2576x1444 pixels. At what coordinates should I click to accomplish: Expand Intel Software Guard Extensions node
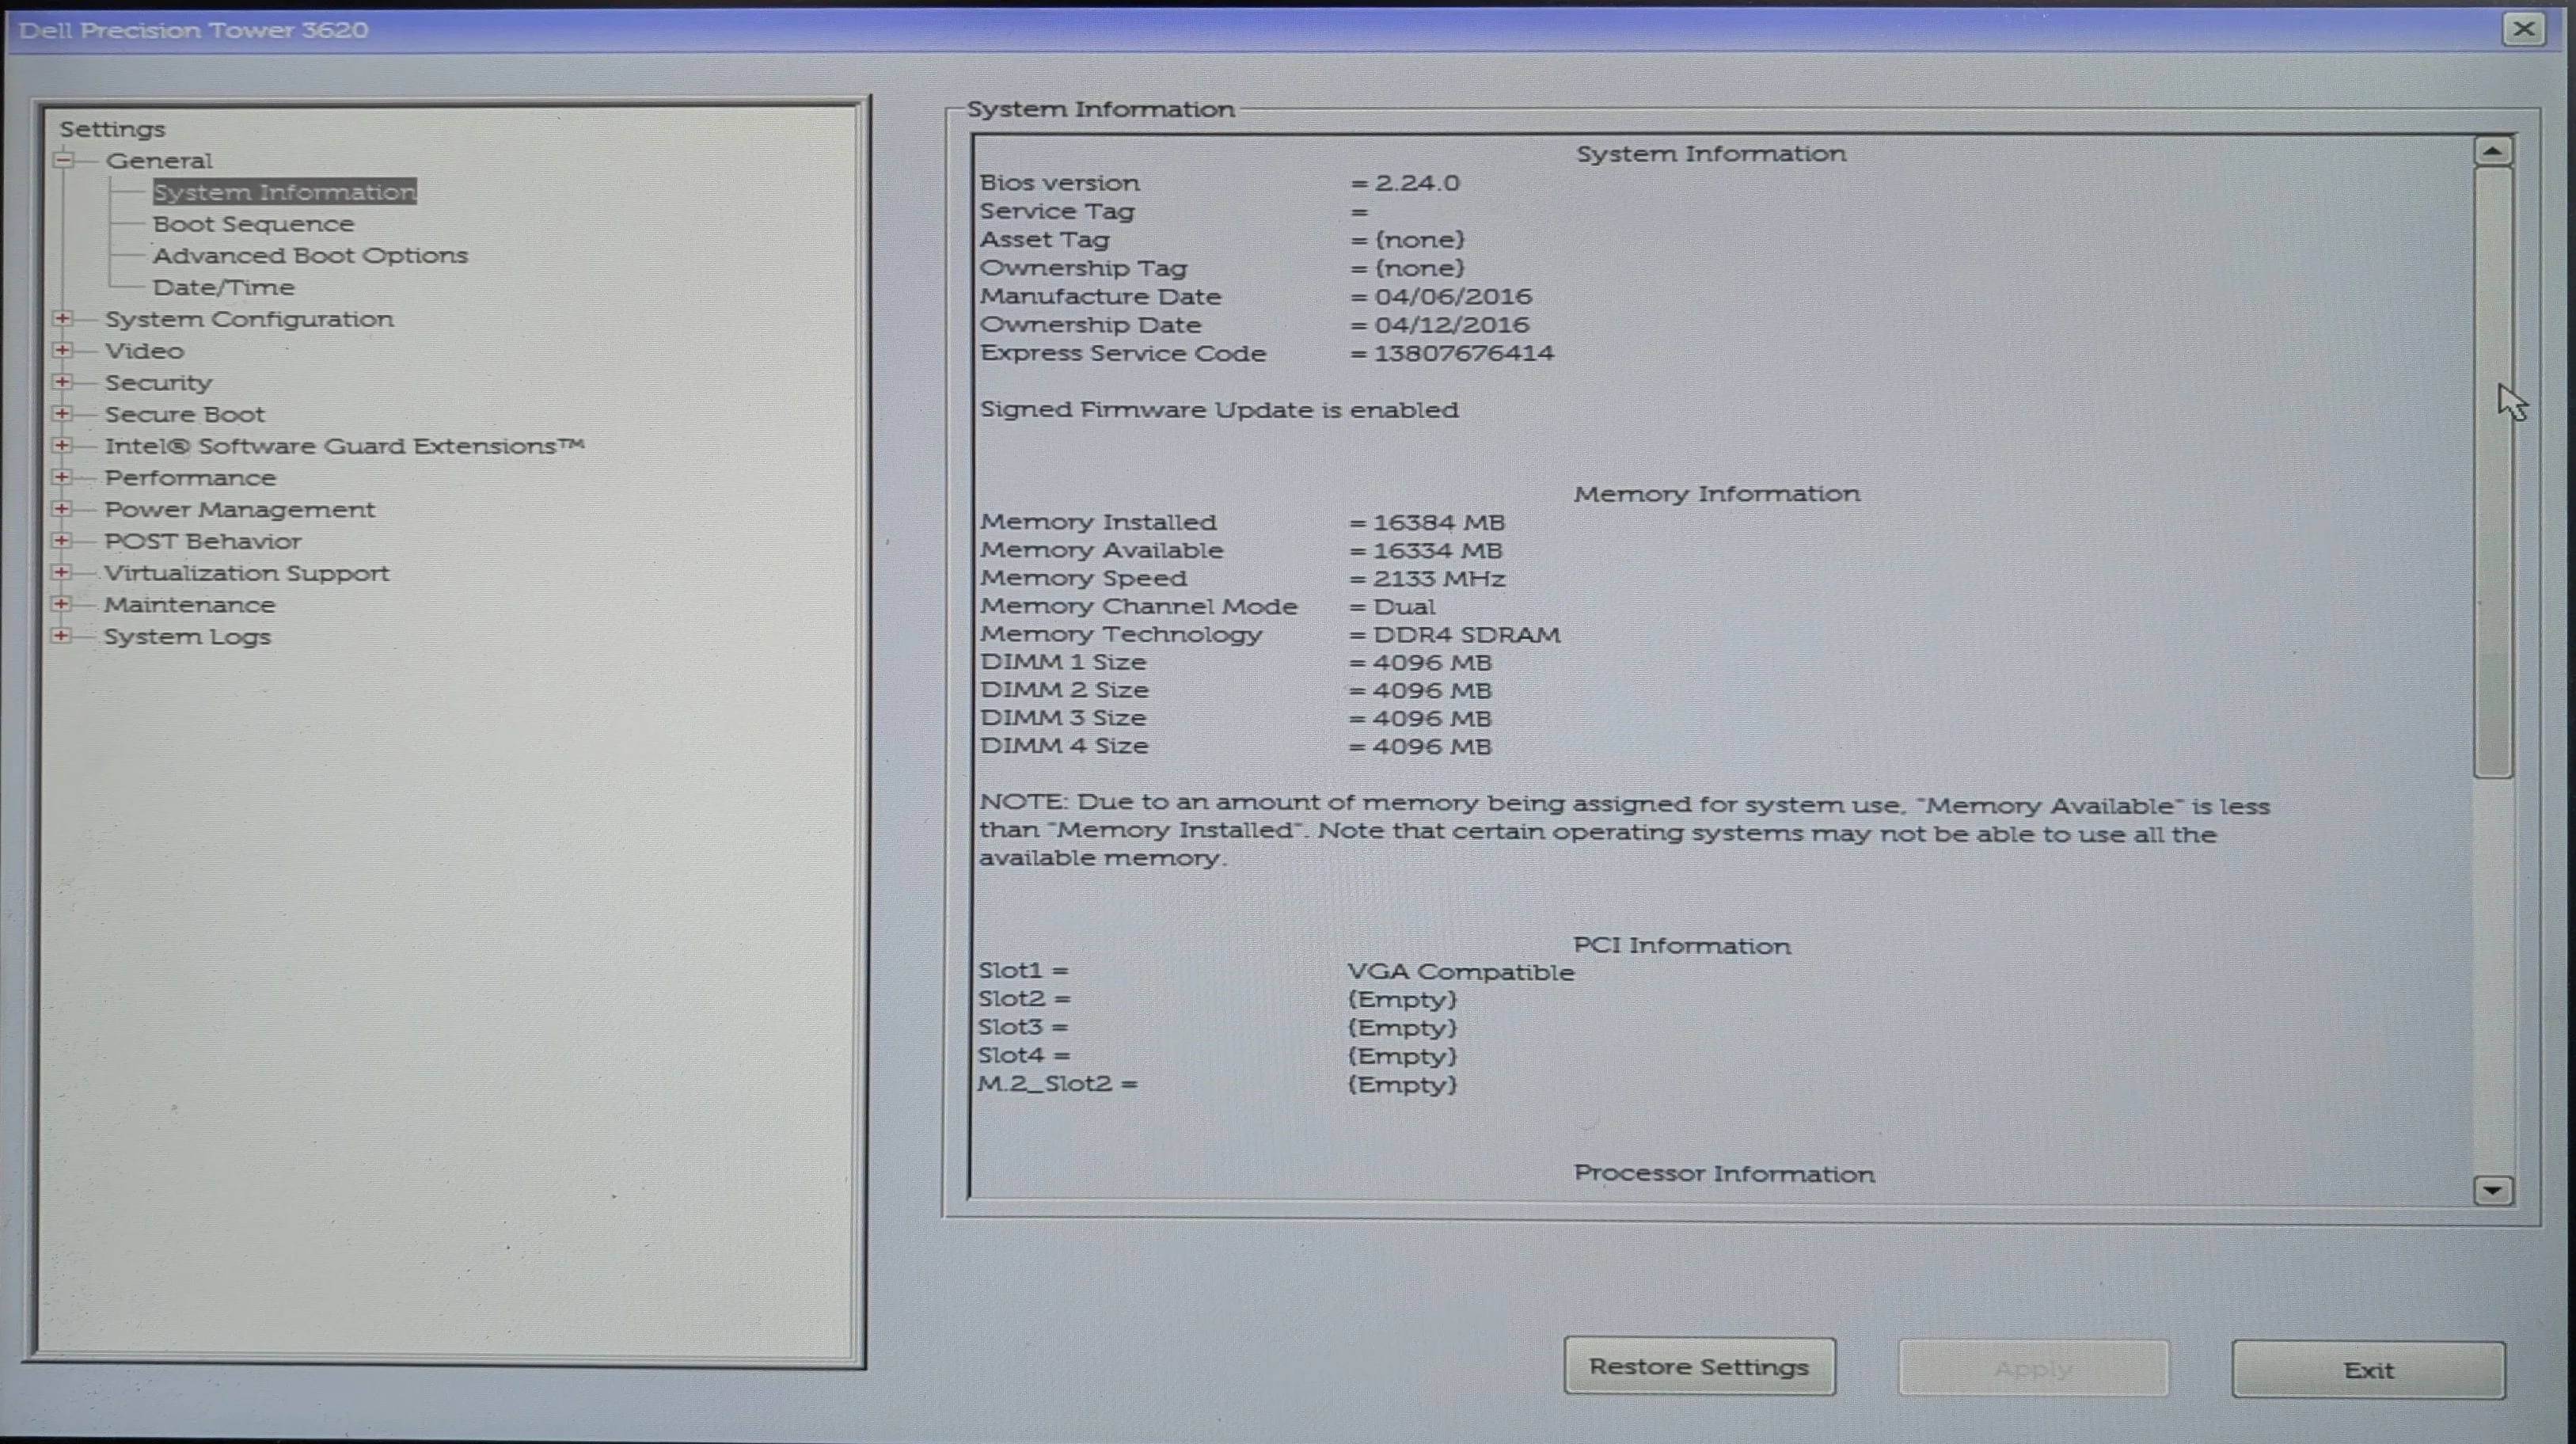[x=63, y=445]
